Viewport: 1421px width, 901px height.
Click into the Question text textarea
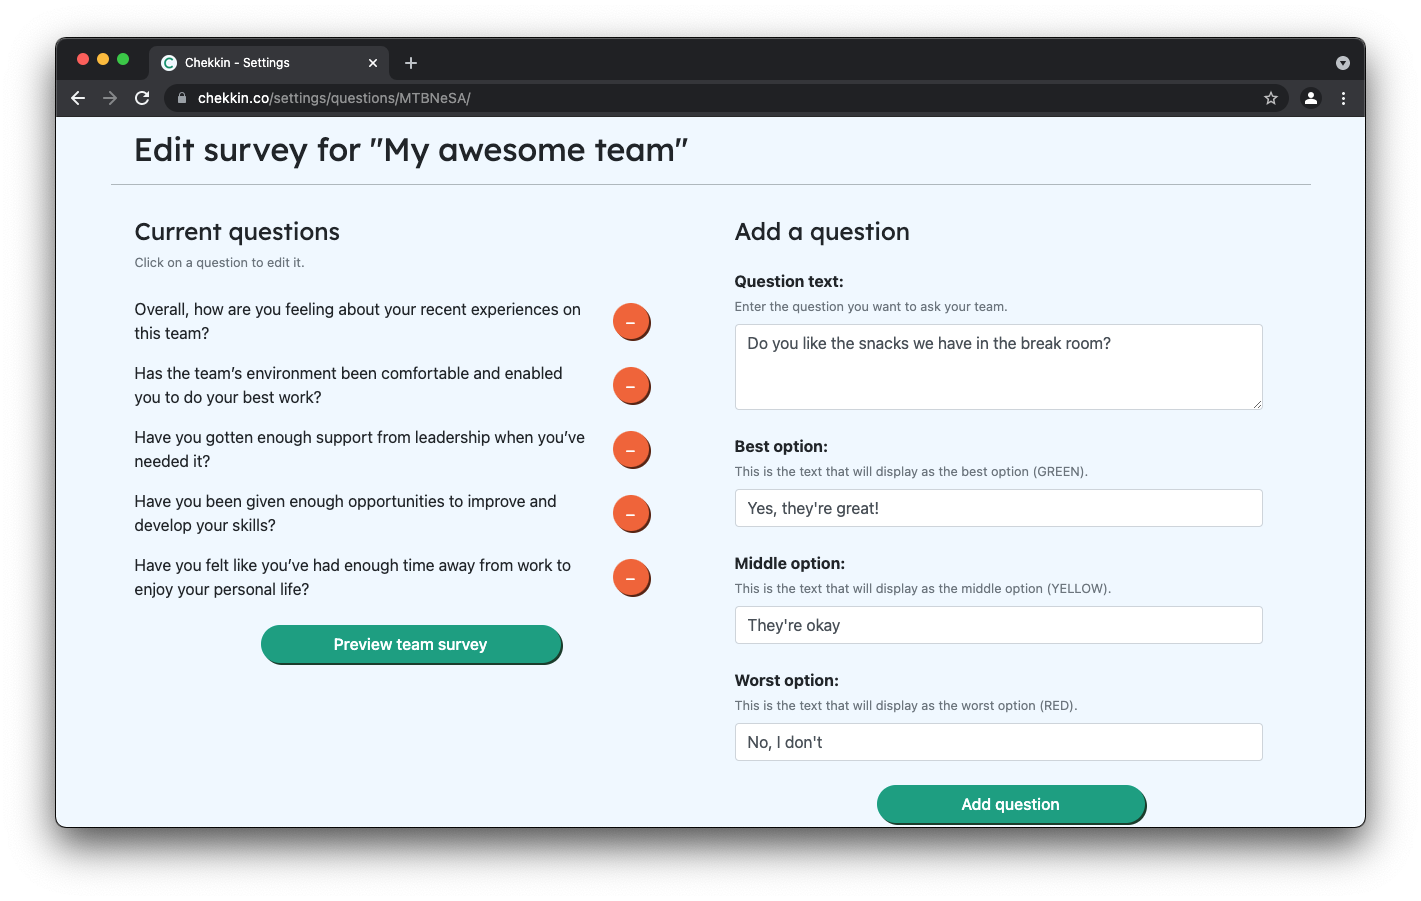(998, 367)
